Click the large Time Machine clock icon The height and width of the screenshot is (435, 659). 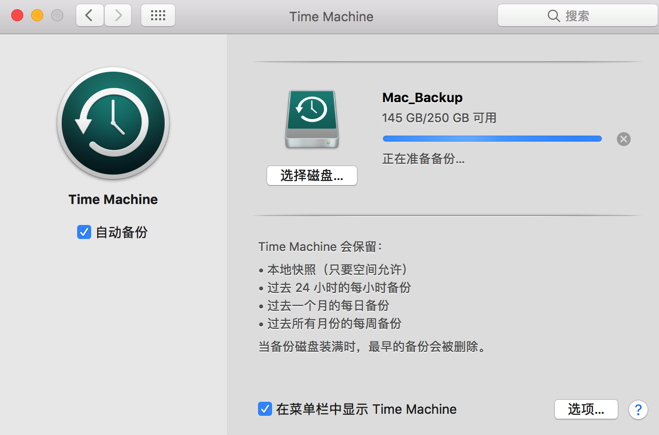(x=113, y=123)
